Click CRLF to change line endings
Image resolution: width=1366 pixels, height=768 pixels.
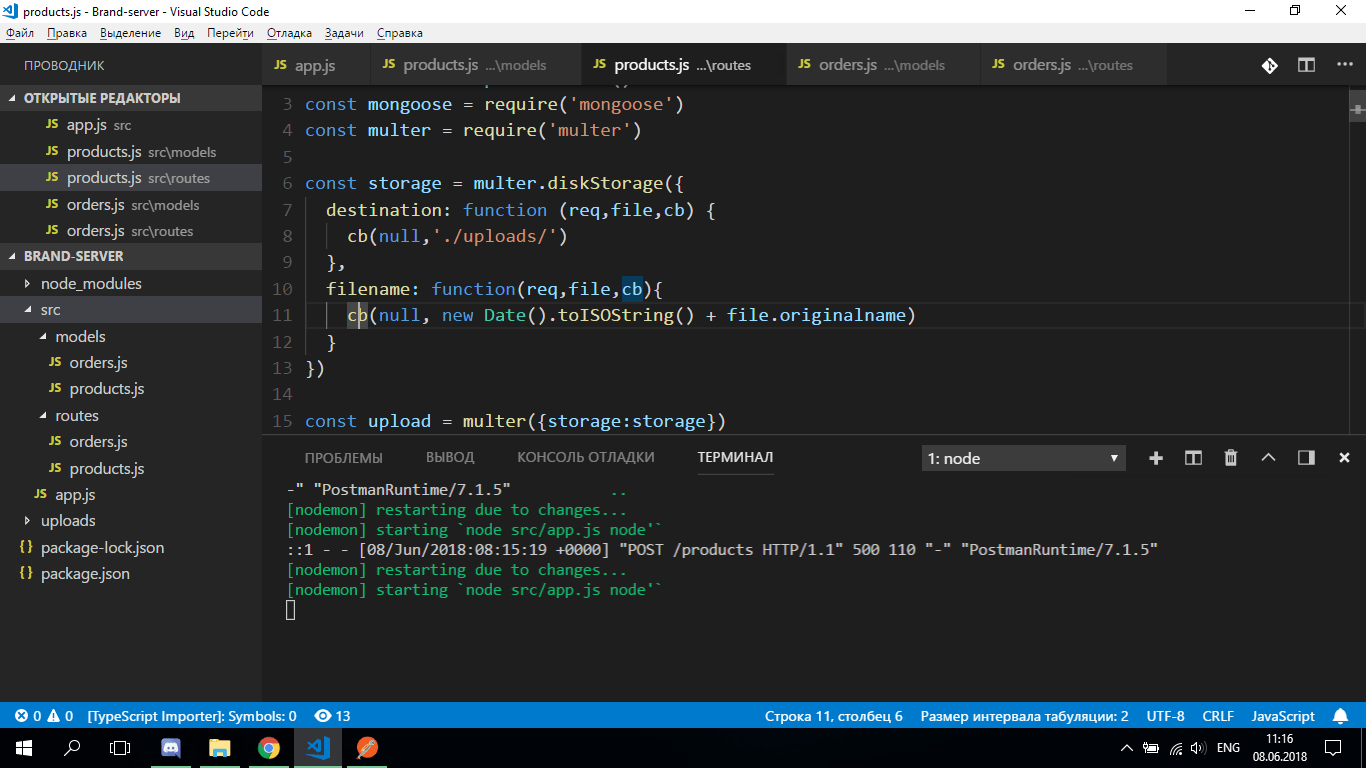1218,716
